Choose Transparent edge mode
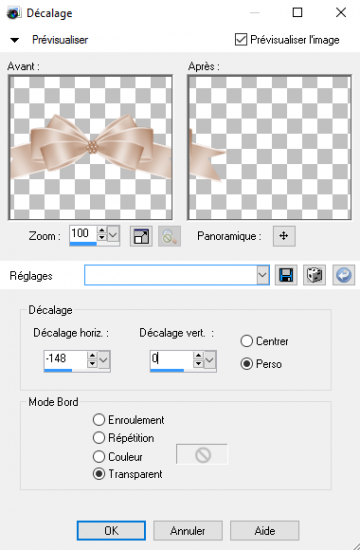Screen dimensions: 360x550 (99, 474)
